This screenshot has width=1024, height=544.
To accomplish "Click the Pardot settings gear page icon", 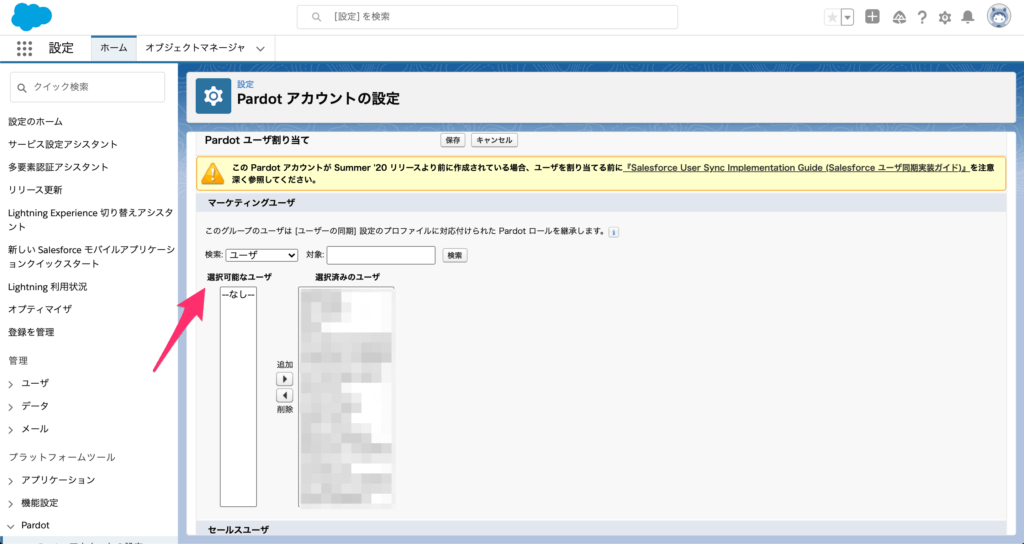I will [213, 97].
